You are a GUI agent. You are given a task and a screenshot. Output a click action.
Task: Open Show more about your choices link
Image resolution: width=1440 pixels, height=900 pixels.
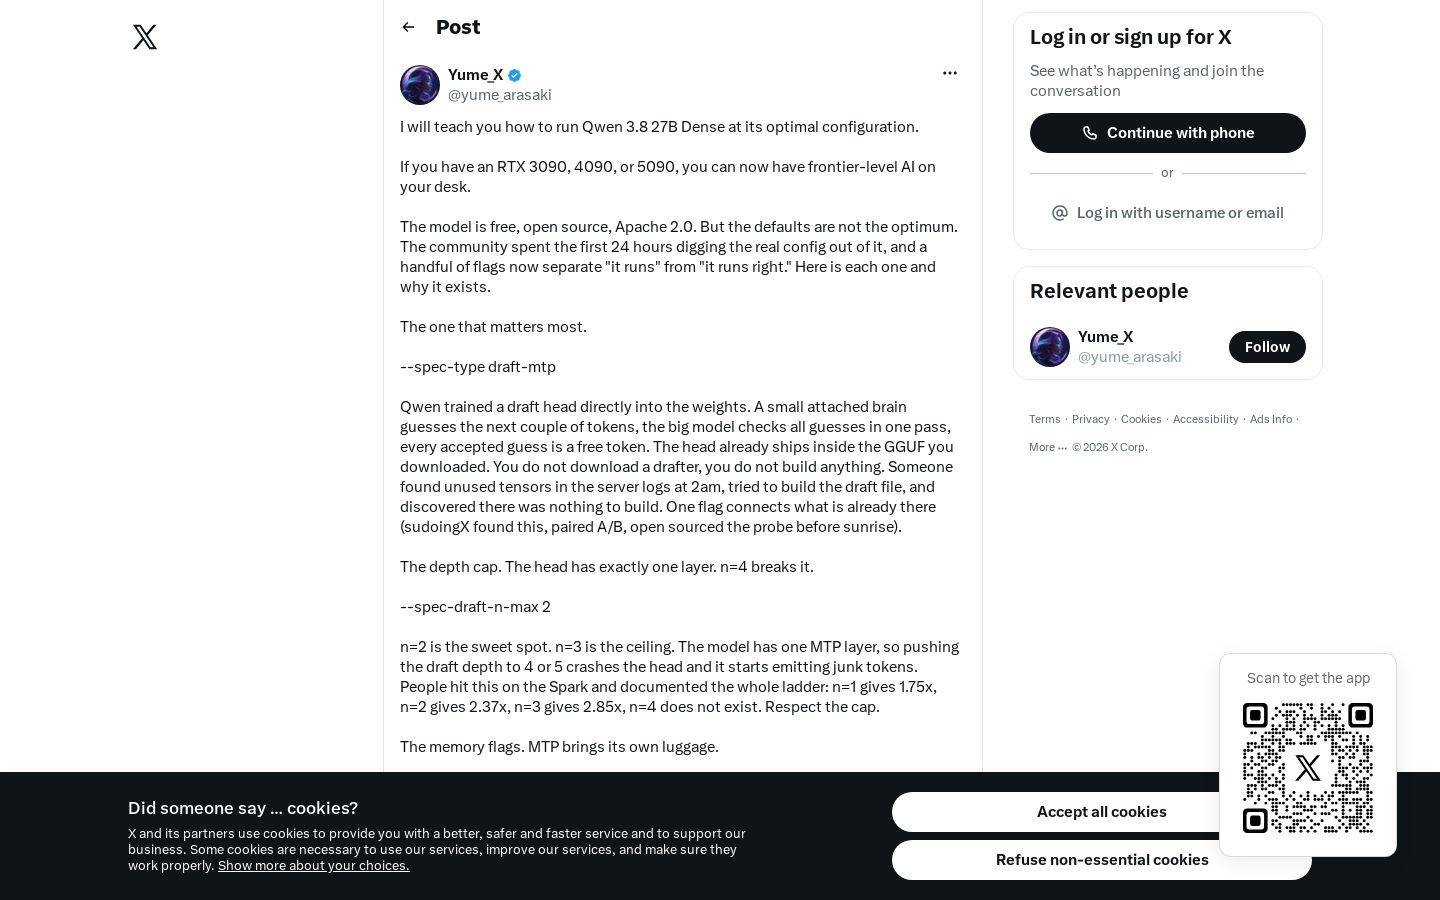314,866
